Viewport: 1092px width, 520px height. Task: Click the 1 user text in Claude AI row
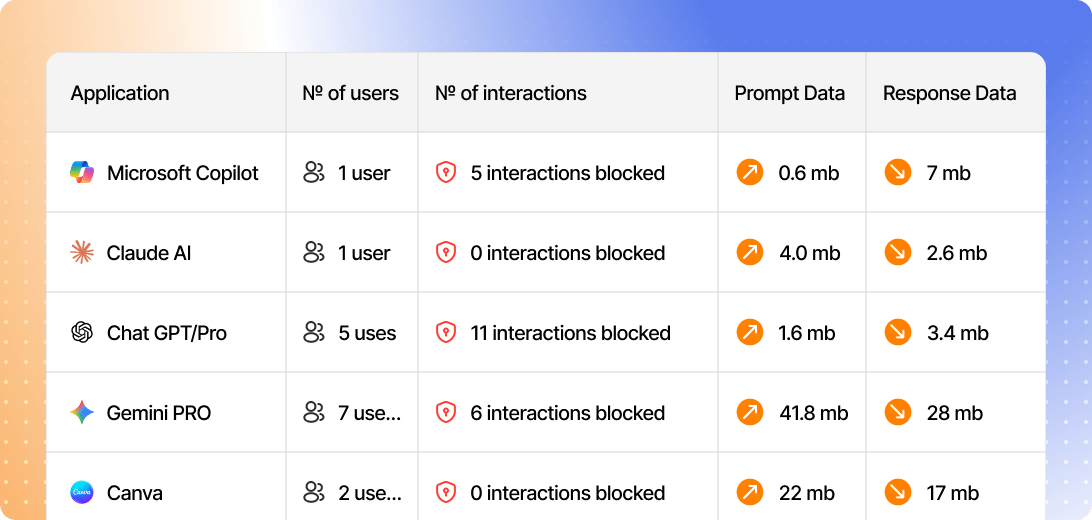364,253
